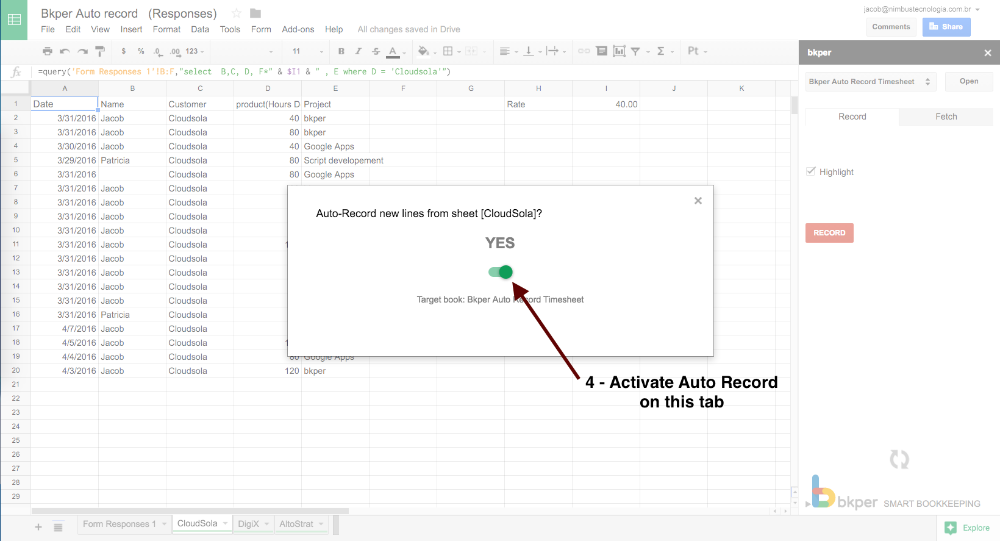The height and width of the screenshot is (541, 1000).
Task: Close the Auto-Record dialog
Action: tap(698, 201)
